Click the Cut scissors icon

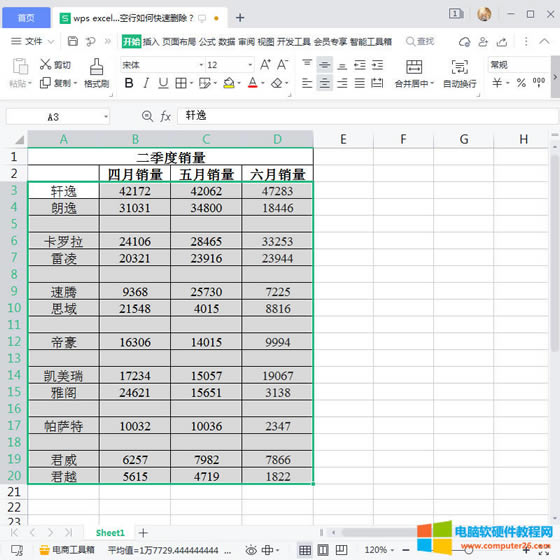click(x=45, y=64)
